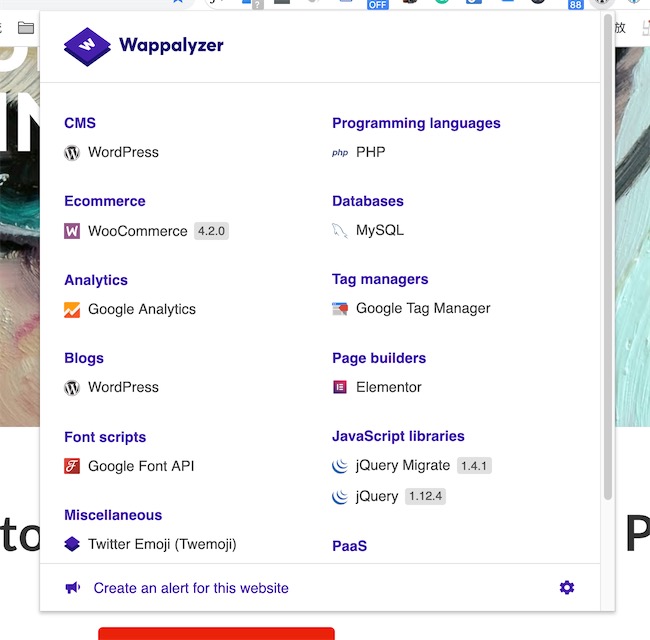
Task: Click the PHP technology name
Action: coord(371,152)
